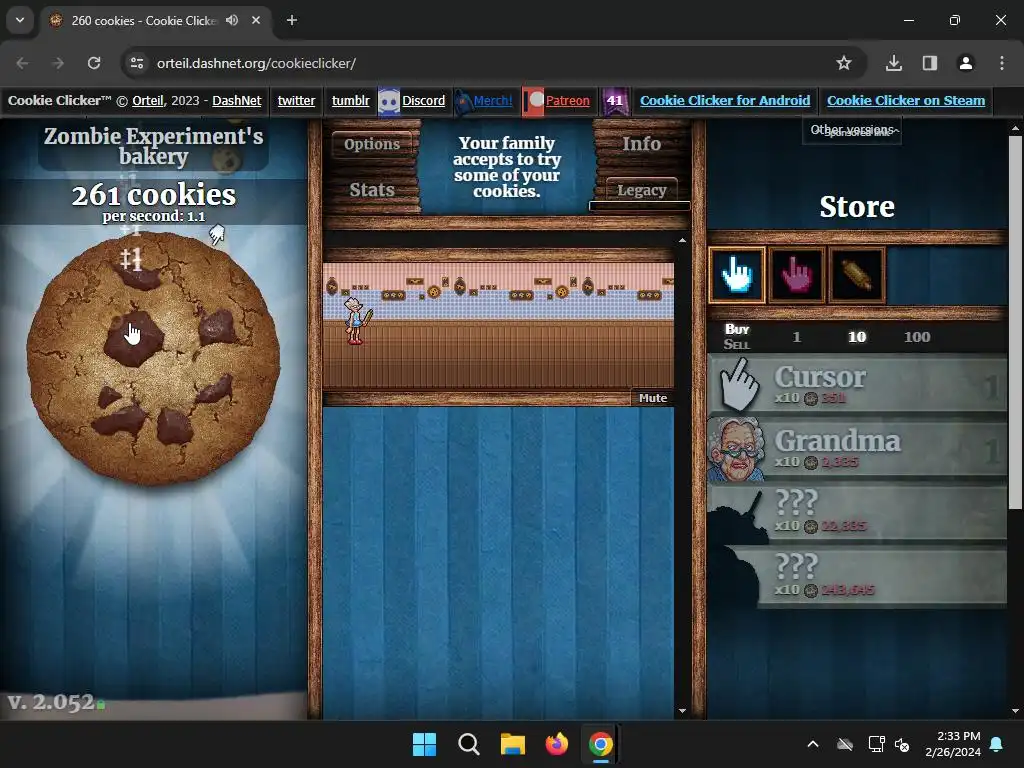1024x768 pixels.
Task: Open the Legacy menu
Action: point(641,190)
